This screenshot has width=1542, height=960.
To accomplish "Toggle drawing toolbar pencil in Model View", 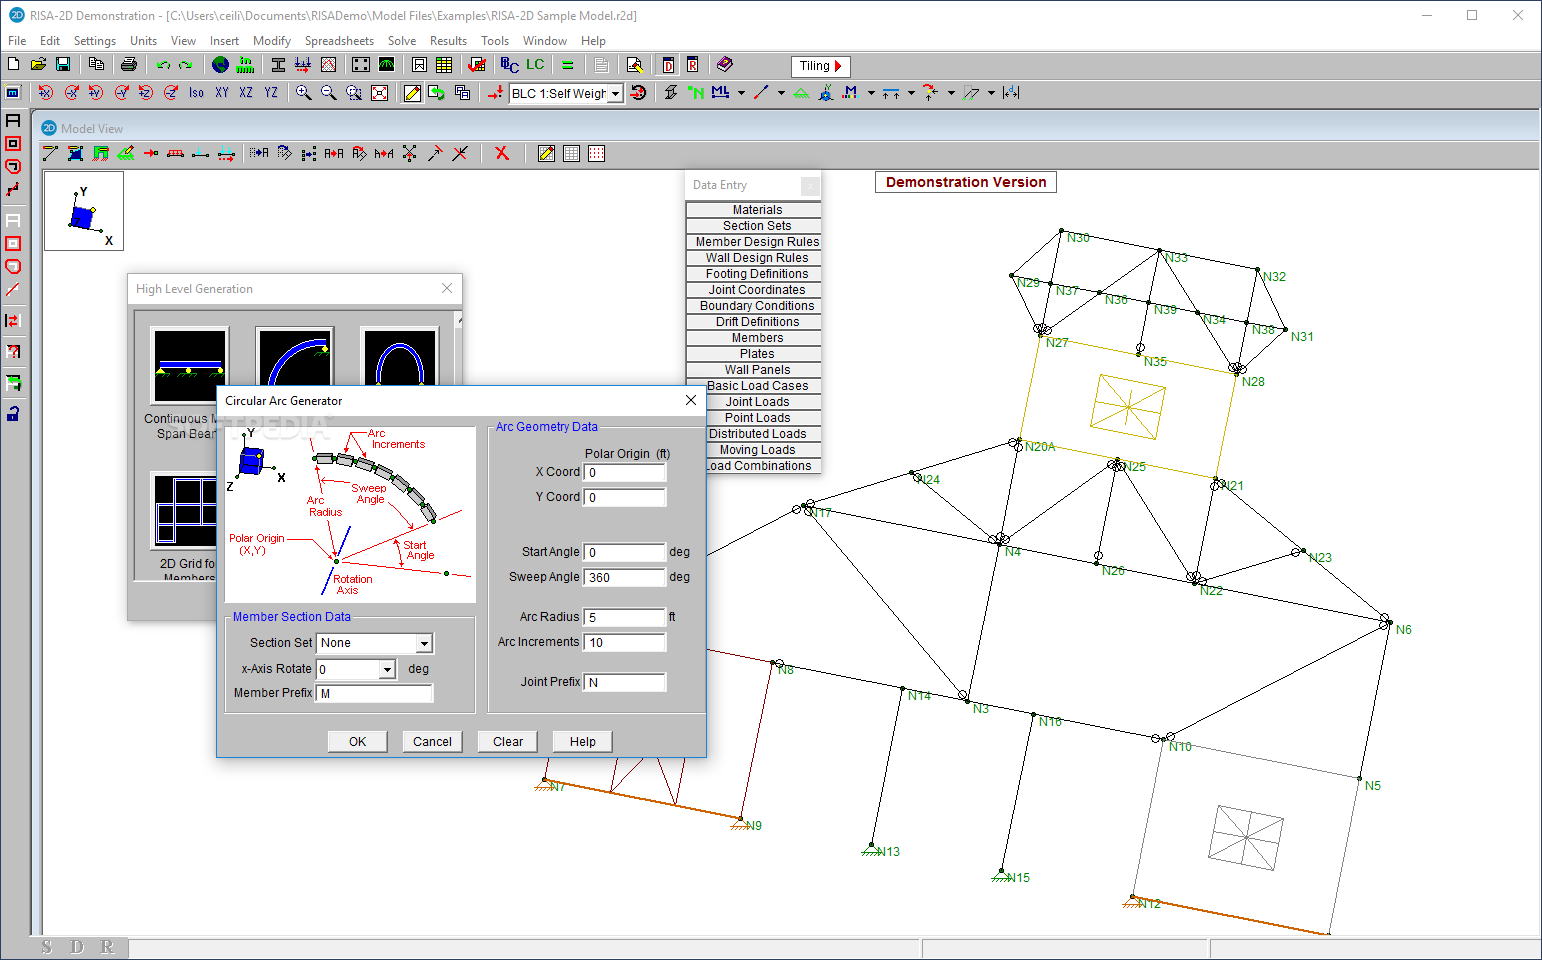I will coord(546,153).
